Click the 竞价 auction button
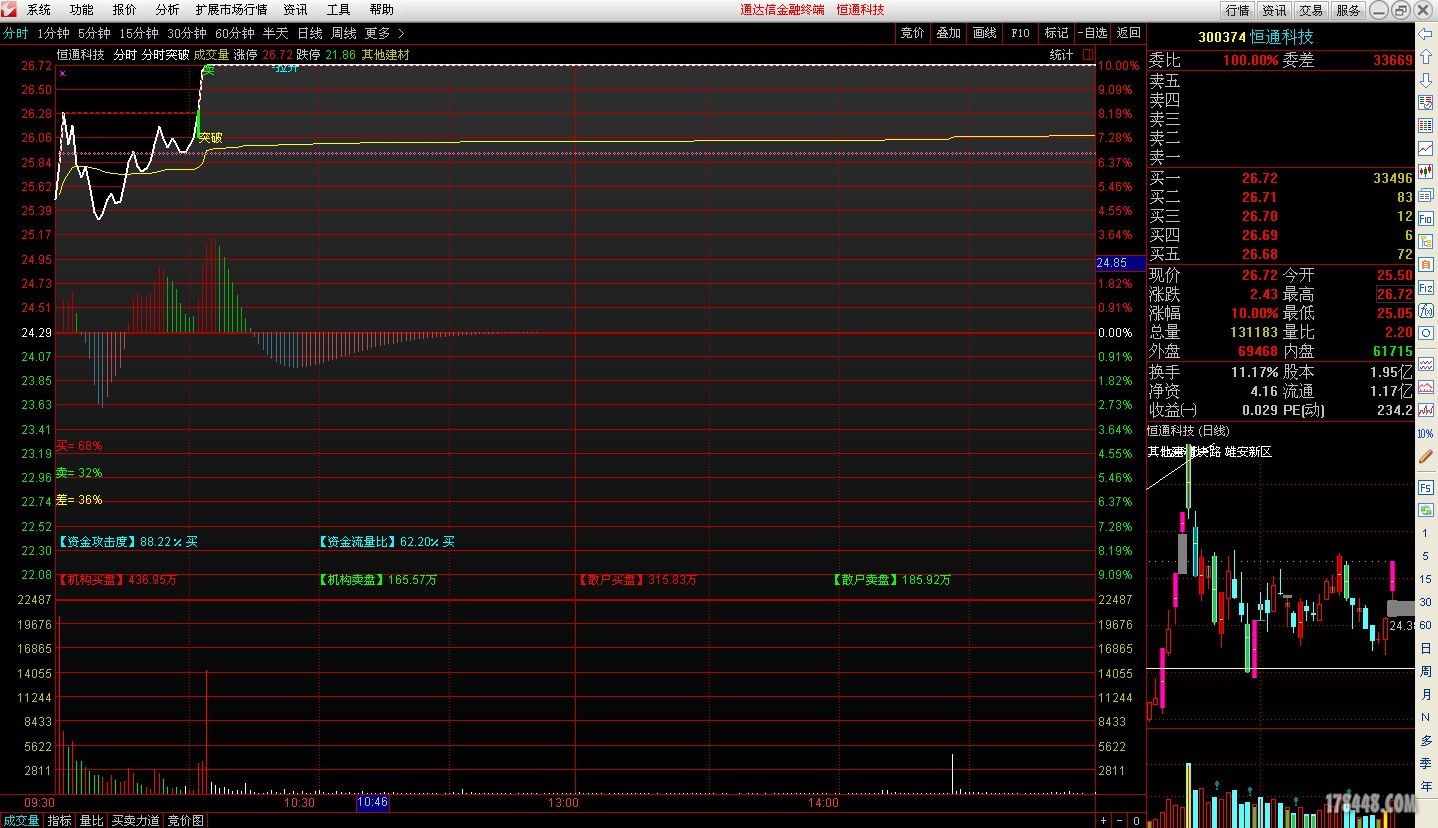Image resolution: width=1438 pixels, height=828 pixels. (x=912, y=33)
